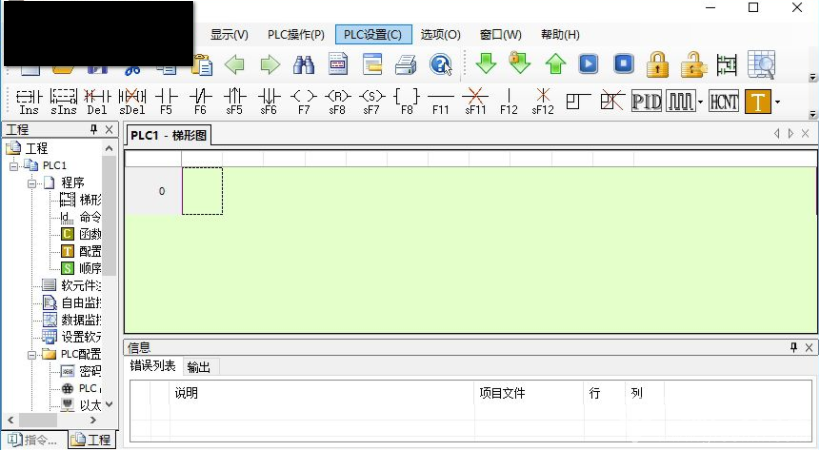Pin the 信息 panel
This screenshot has height=450, width=819.
click(x=794, y=347)
